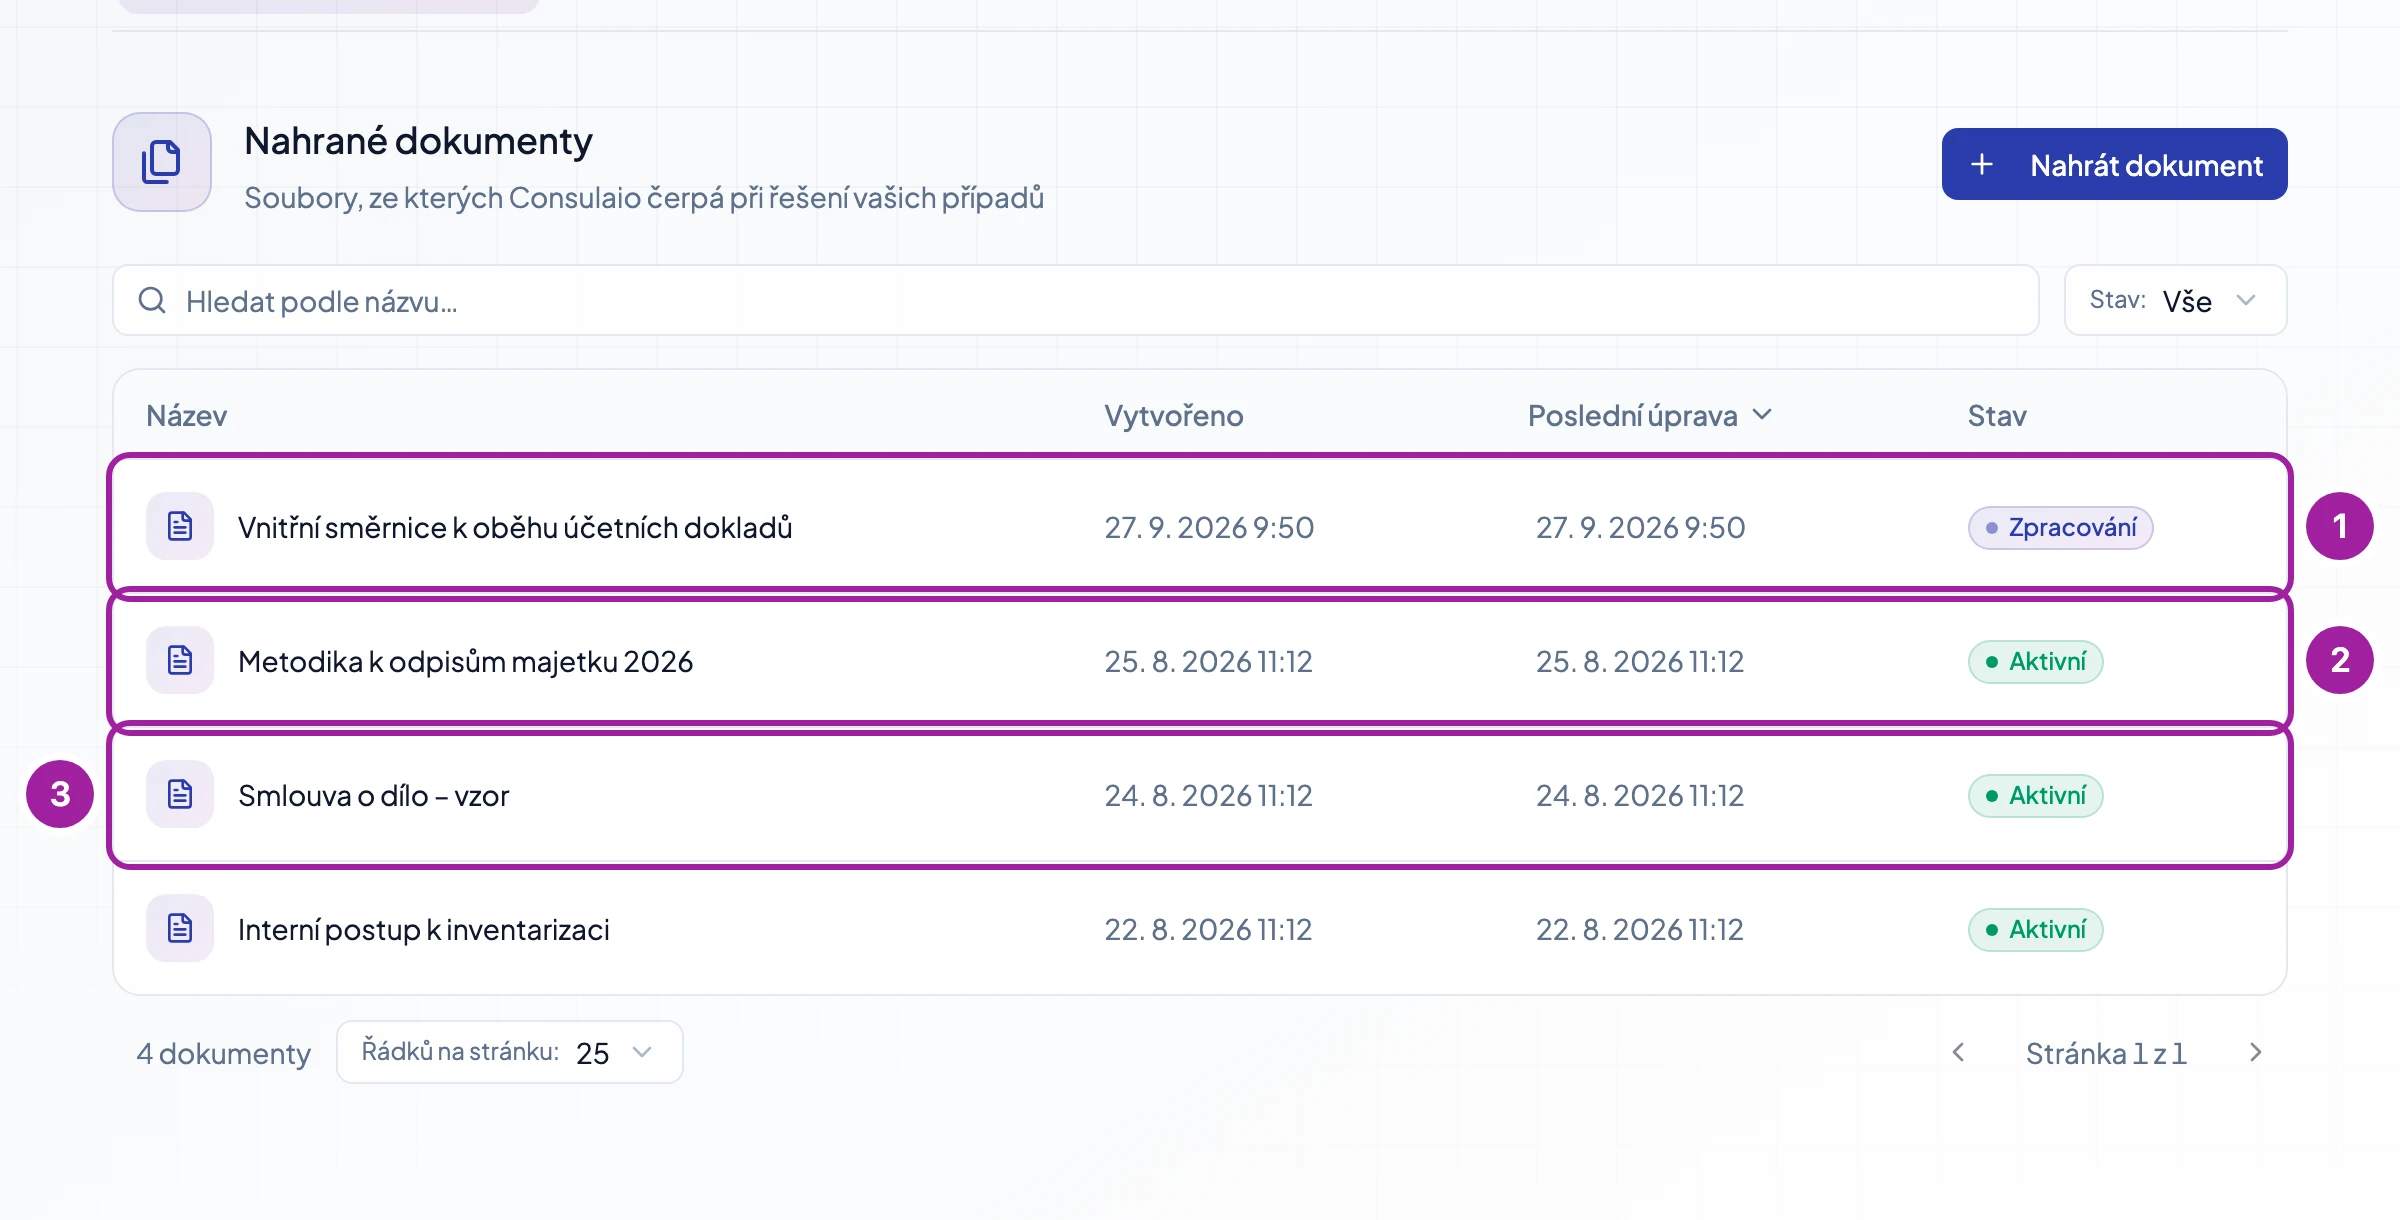Click the search magnifier icon
The width and height of the screenshot is (2400, 1220).
point(152,300)
